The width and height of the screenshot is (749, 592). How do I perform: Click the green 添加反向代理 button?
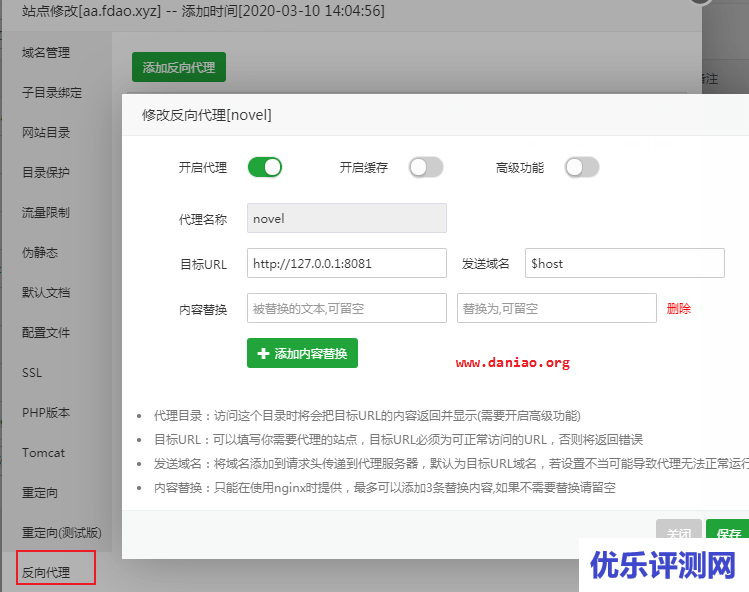point(179,67)
